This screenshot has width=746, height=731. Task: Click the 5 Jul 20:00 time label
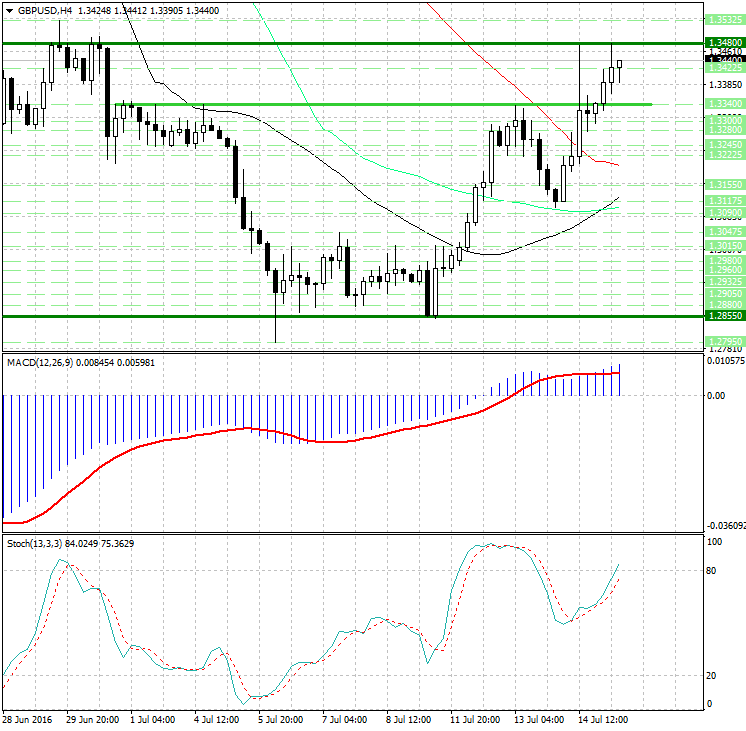tap(280, 719)
